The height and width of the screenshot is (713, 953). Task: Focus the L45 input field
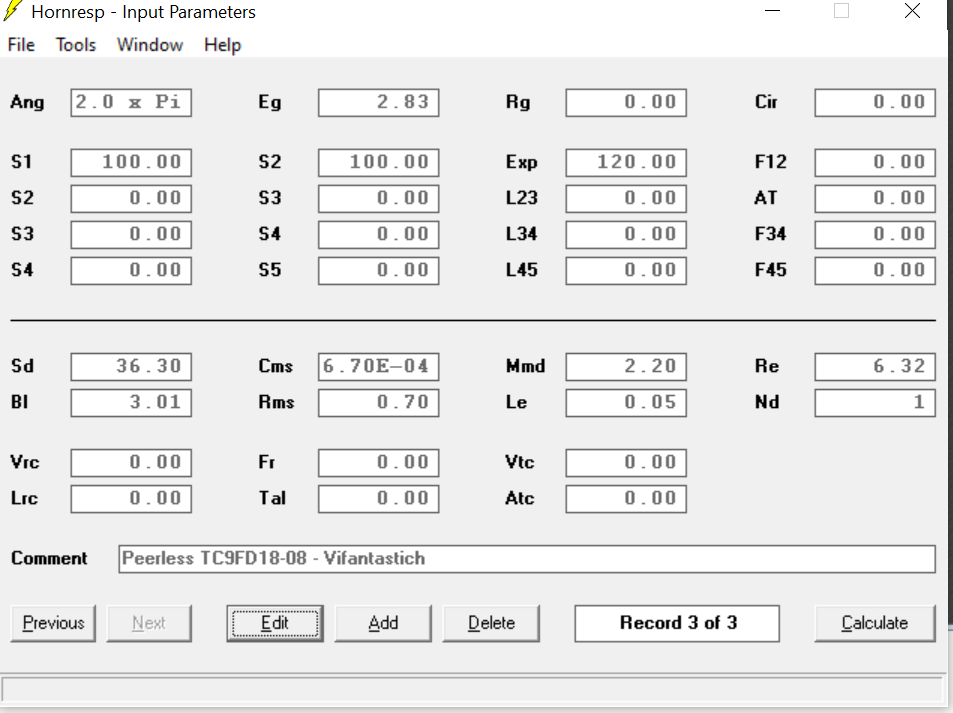click(x=626, y=270)
